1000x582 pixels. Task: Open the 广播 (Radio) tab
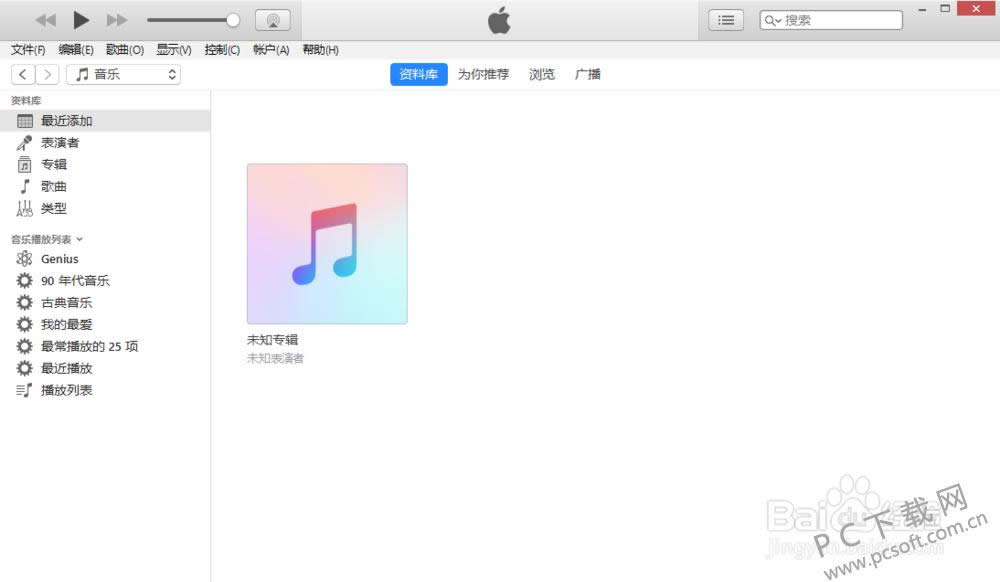[588, 73]
